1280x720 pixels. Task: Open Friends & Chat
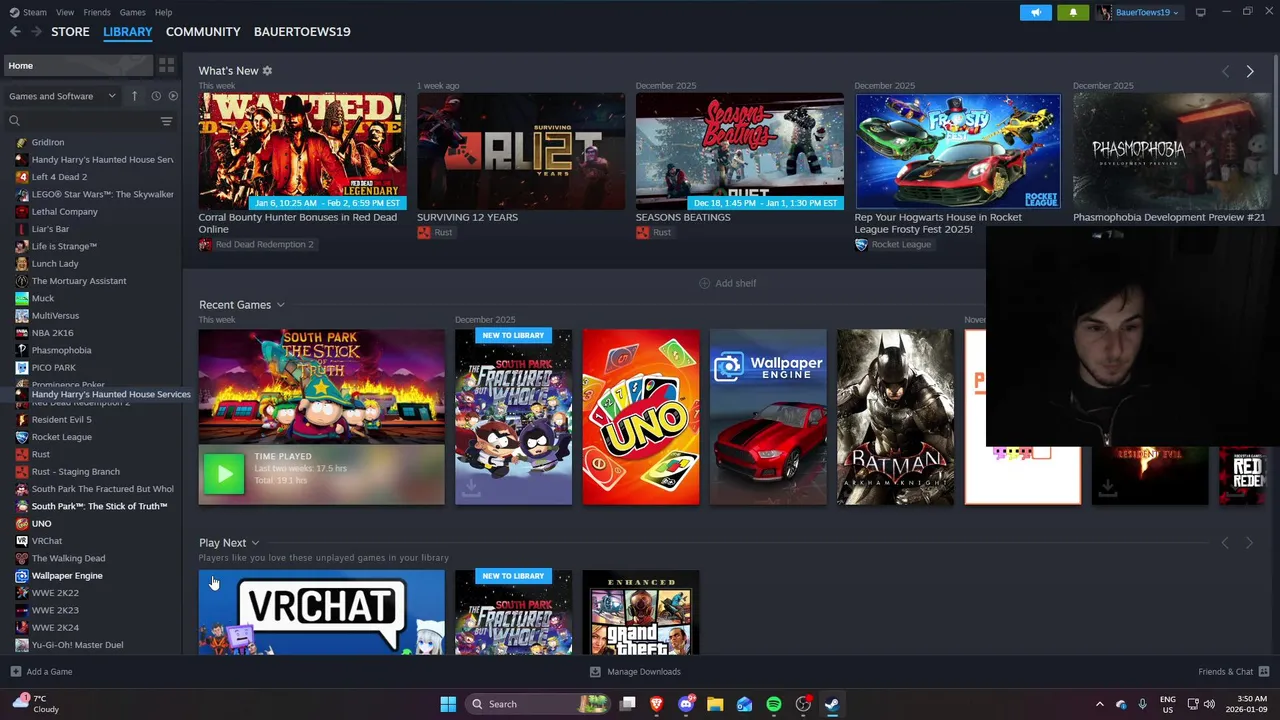coord(1234,672)
